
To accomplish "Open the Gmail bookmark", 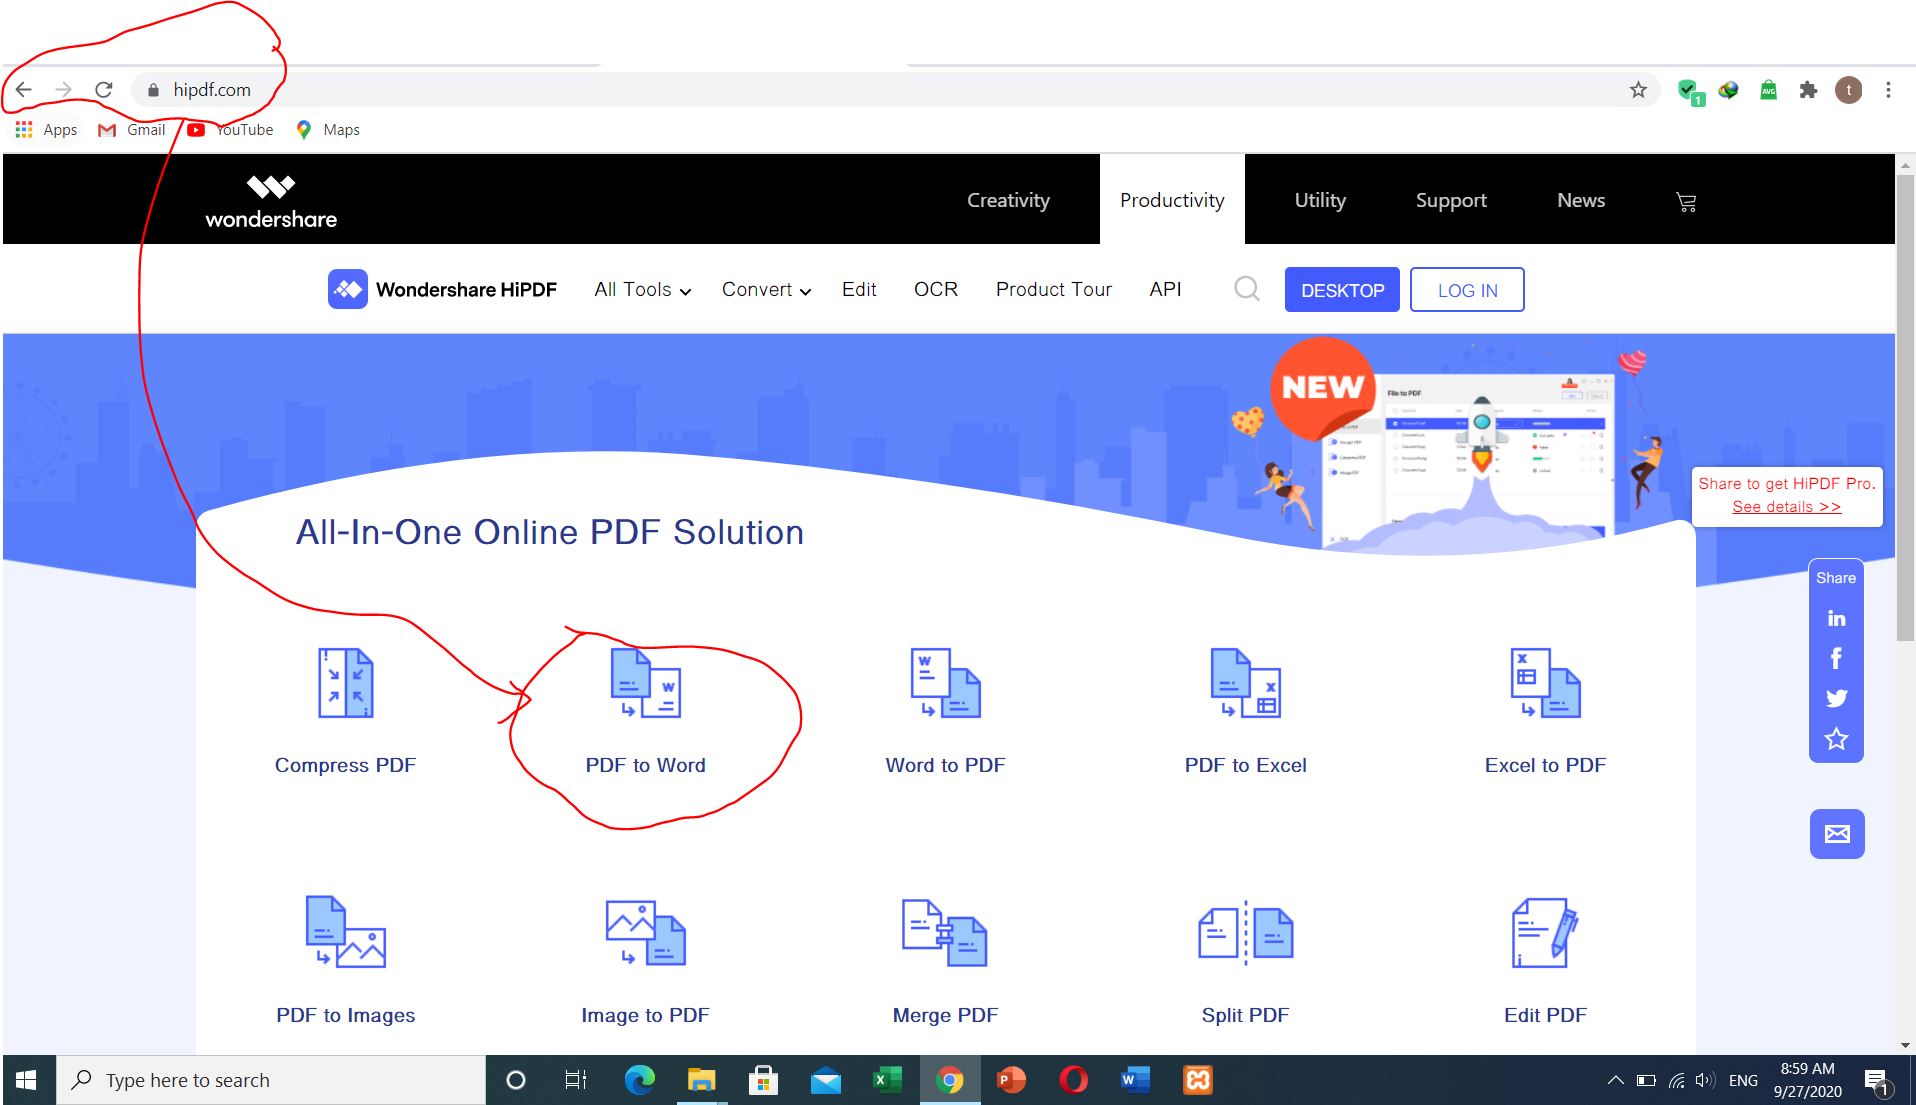I will (x=131, y=130).
